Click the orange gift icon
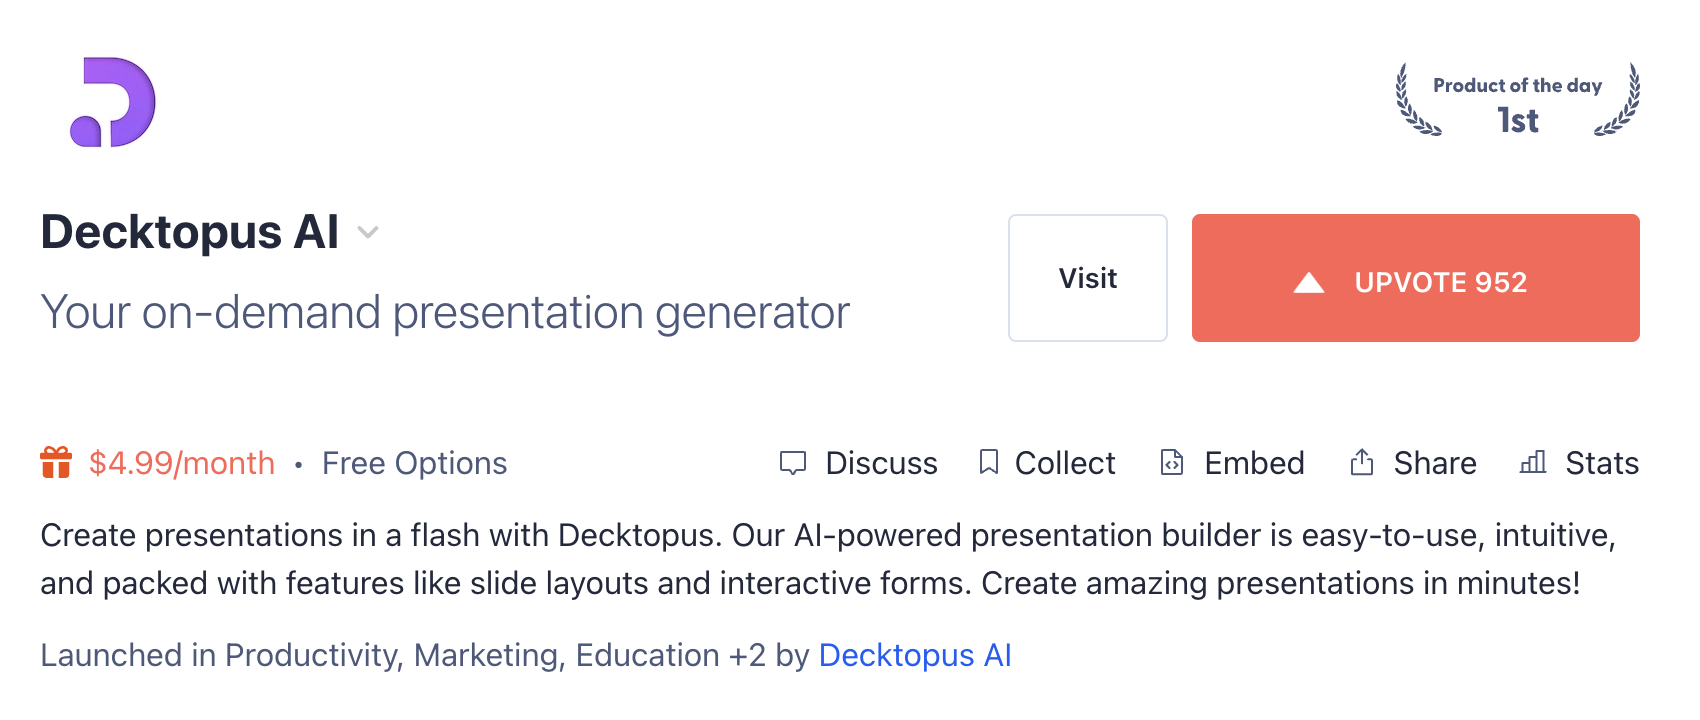The height and width of the screenshot is (720, 1700). pos(56,463)
